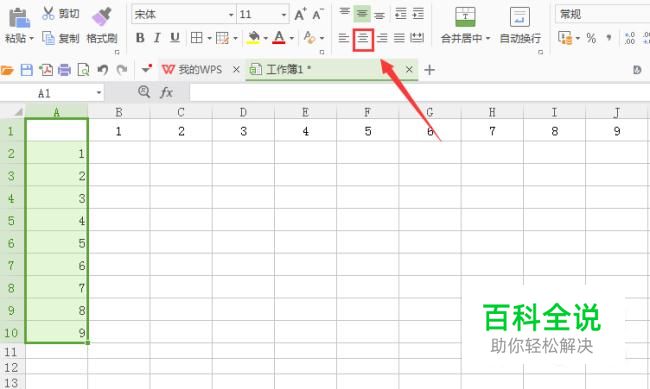Click the Paste (粘贴) icon
This screenshot has width=650, height=389.
(x=19, y=17)
